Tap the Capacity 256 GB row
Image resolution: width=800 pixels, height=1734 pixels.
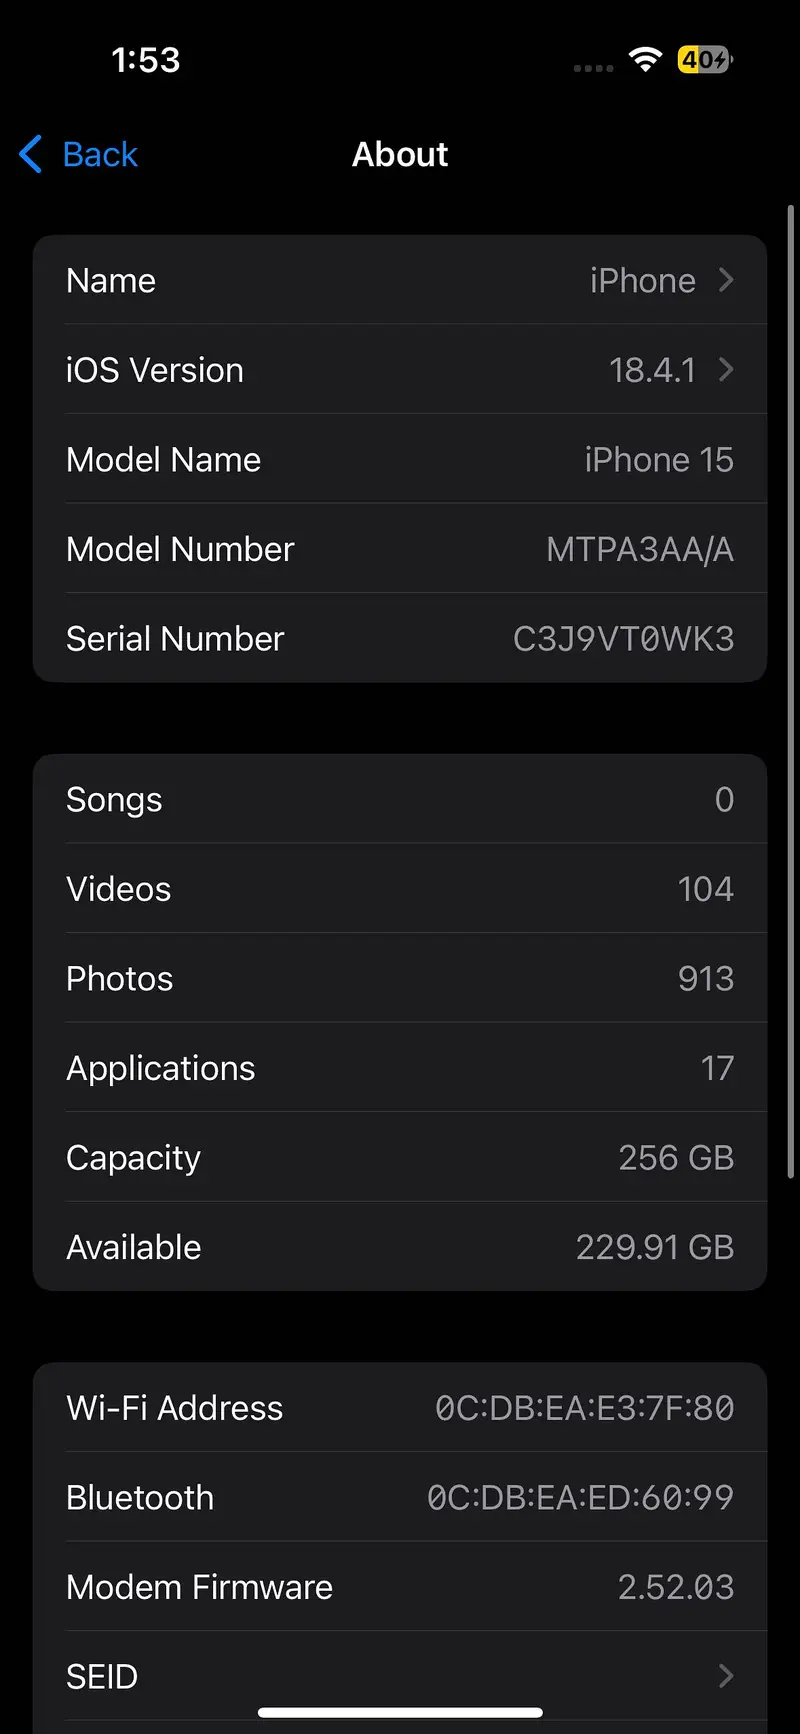[x=400, y=1157]
